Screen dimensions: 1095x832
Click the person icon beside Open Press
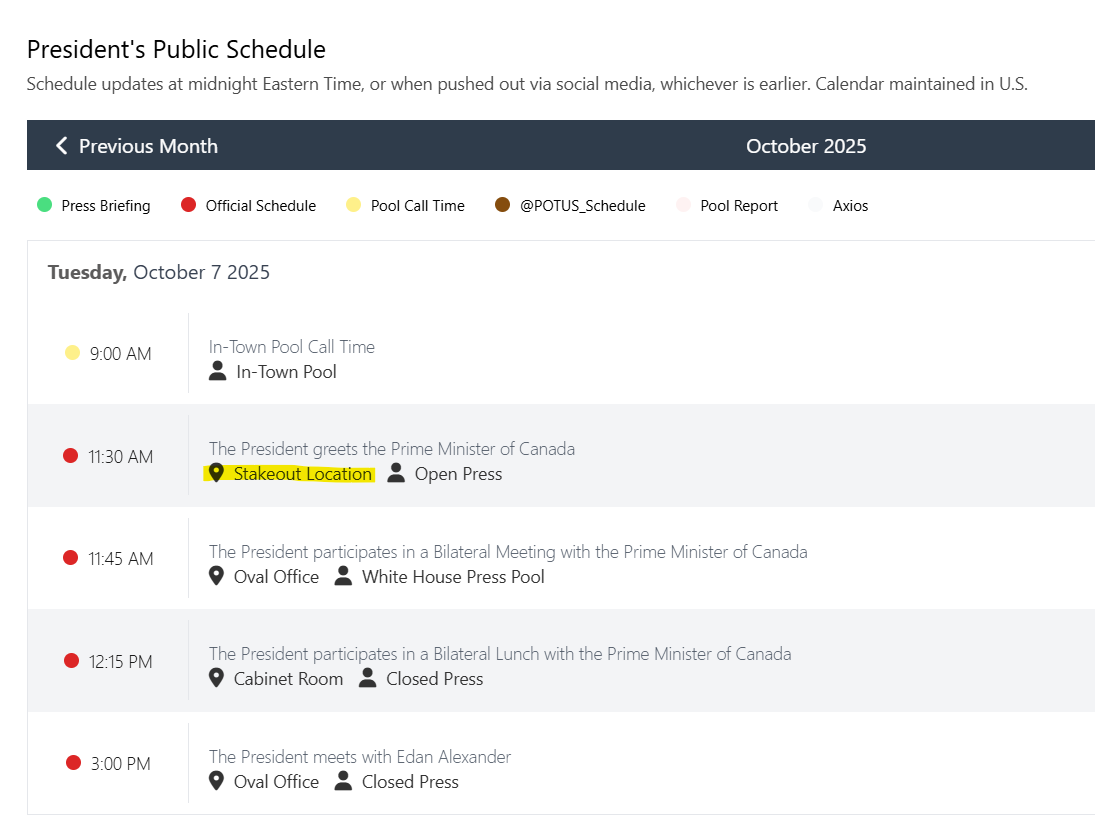396,474
